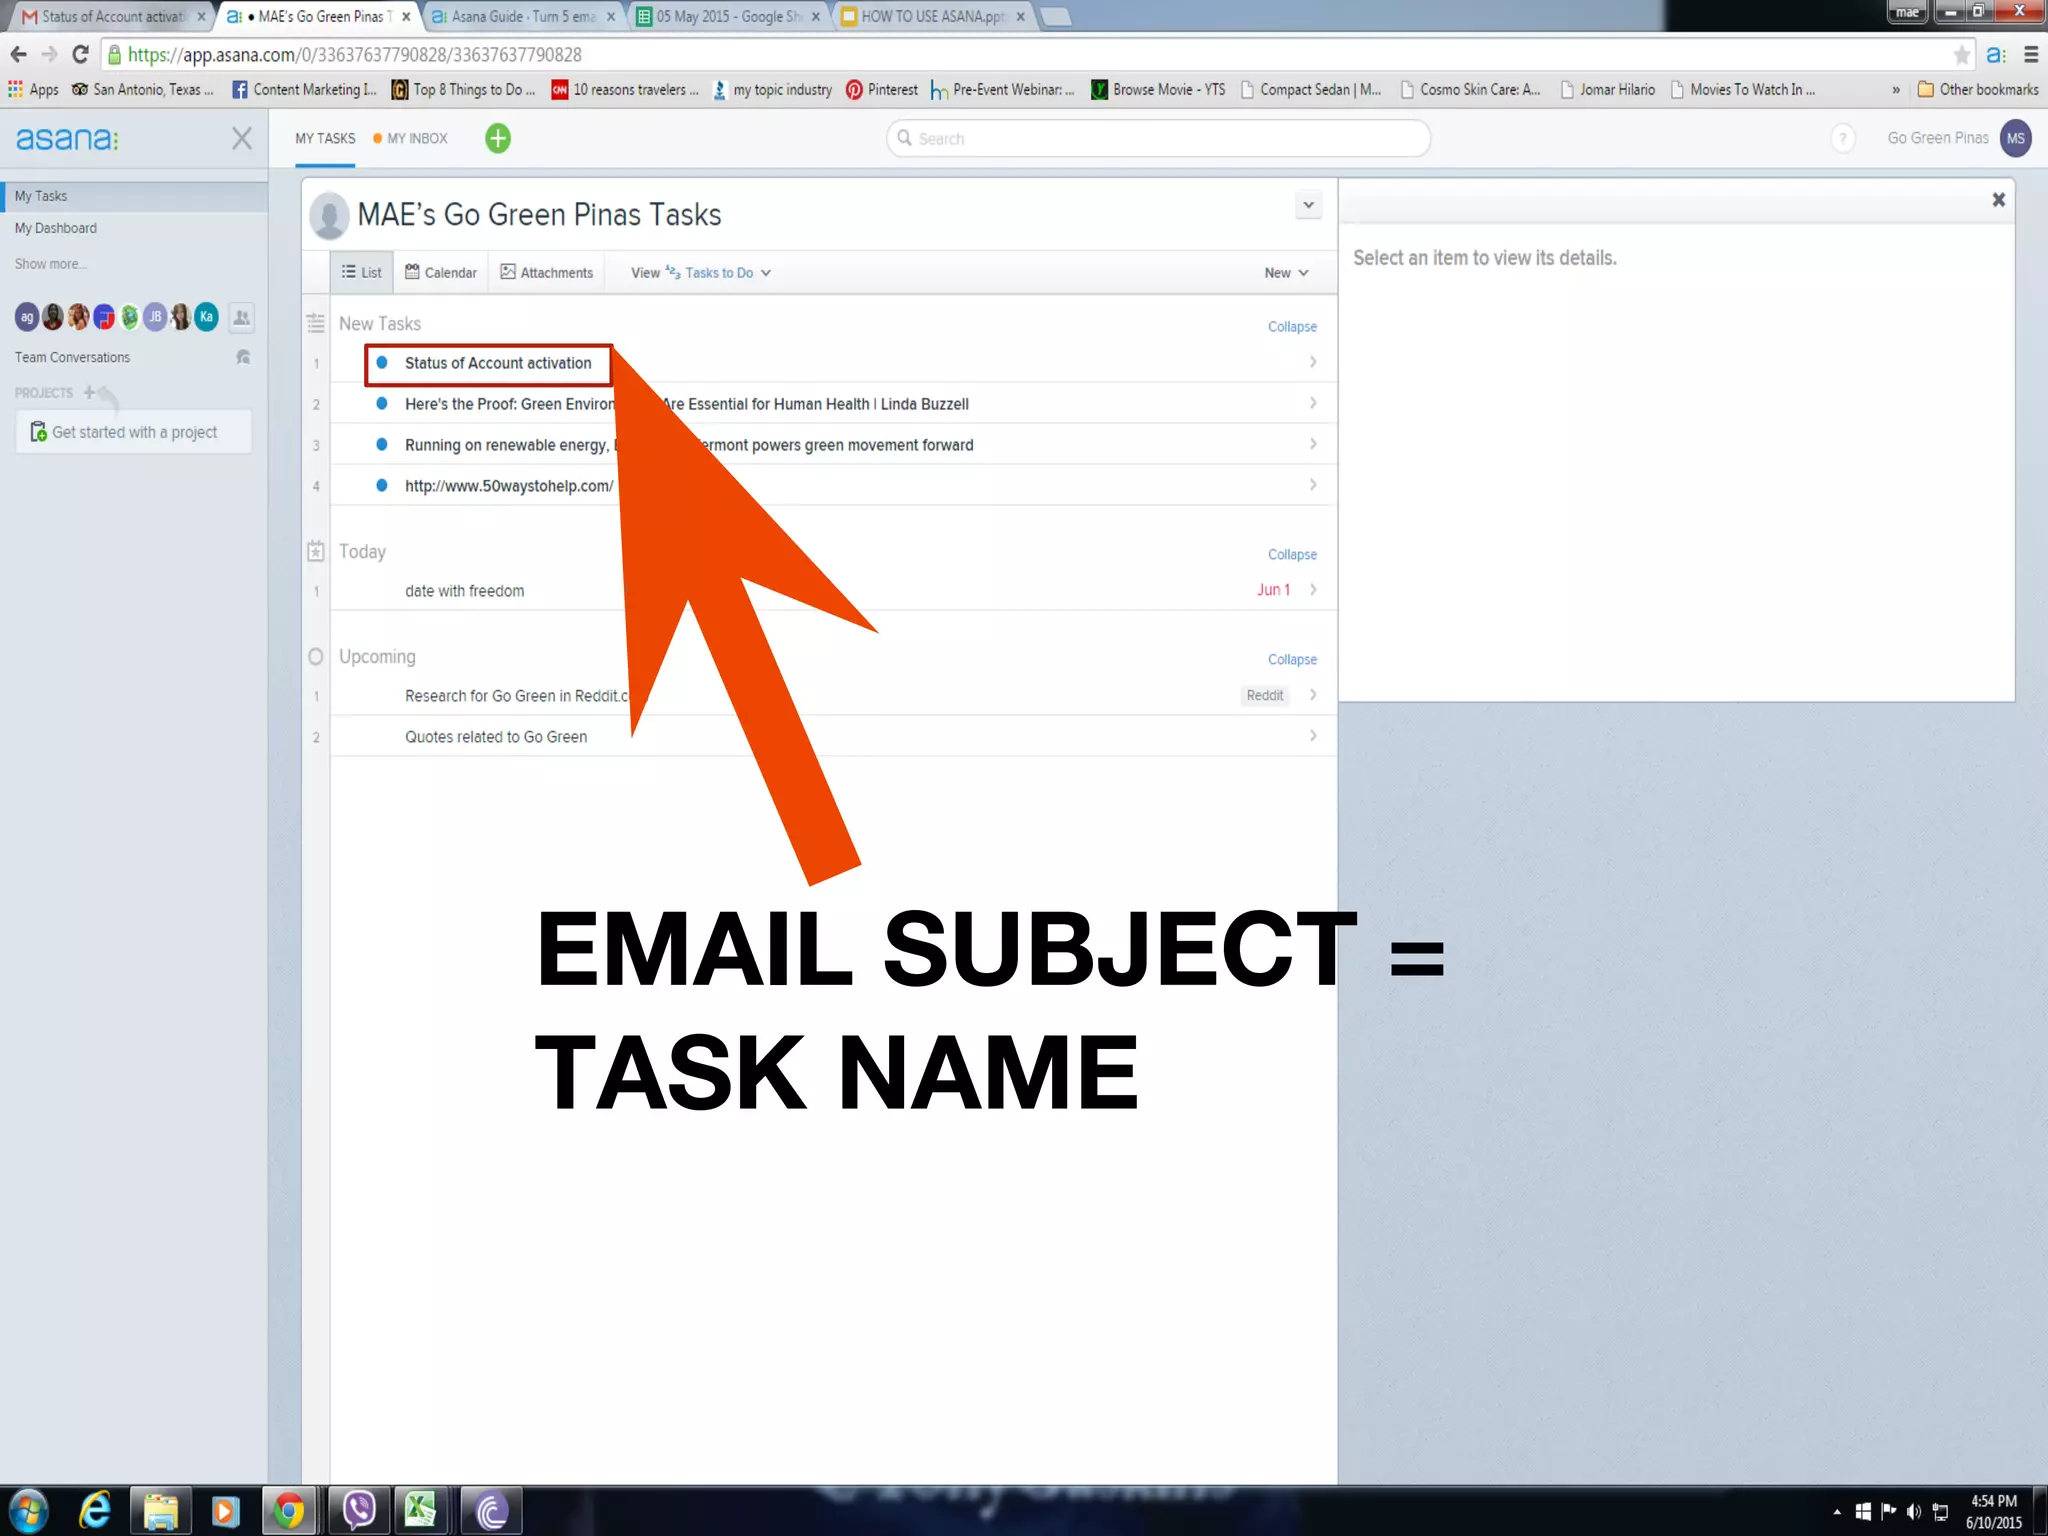The width and height of the screenshot is (2048, 1536).
Task: Open the Team Conversations icon
Action: click(x=243, y=357)
